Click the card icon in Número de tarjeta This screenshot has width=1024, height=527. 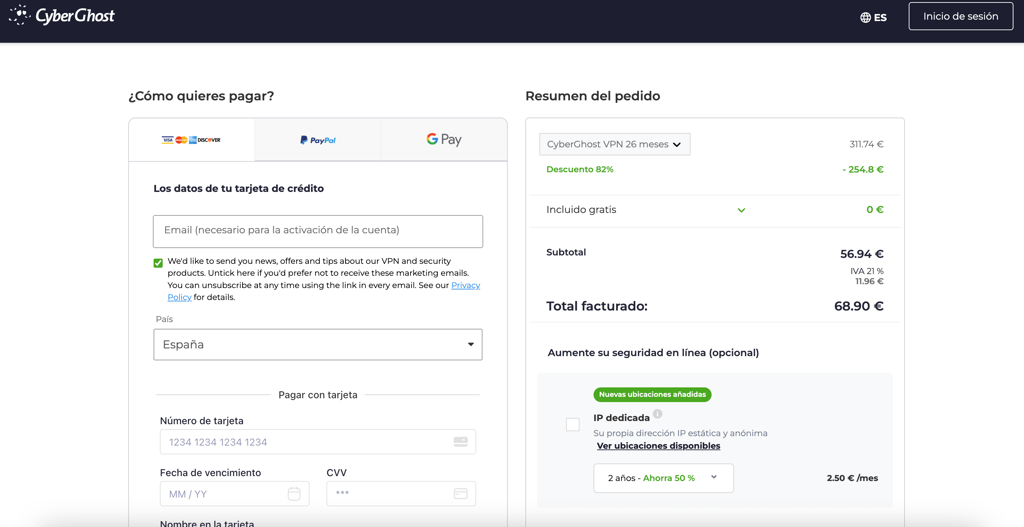[460, 442]
